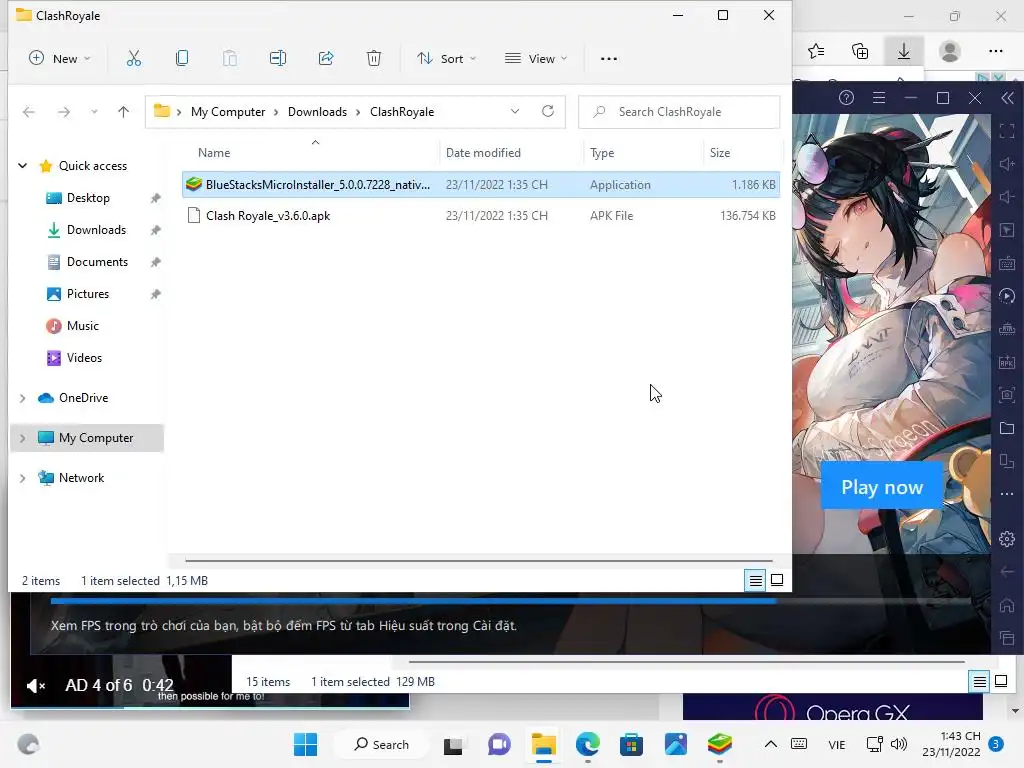Screen dimensions: 1024x768
Task: Toggle BlueStacks fullscreen icon
Action: click(x=1007, y=131)
